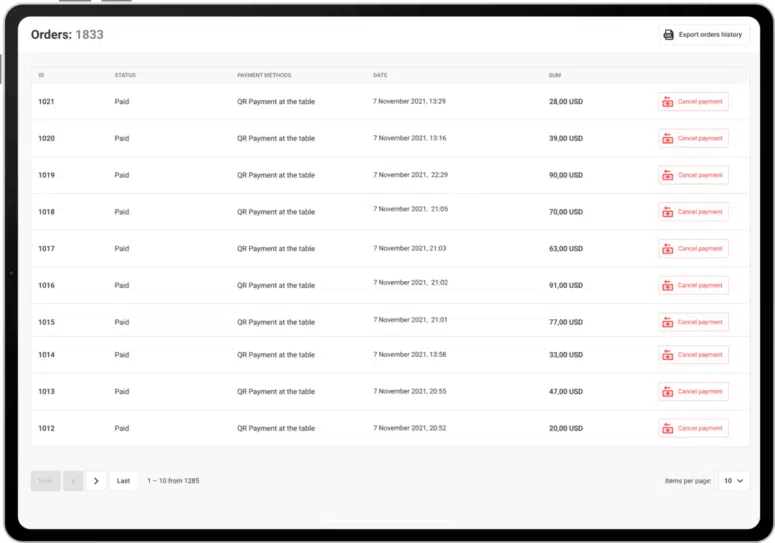Sort by the Sum column header
The height and width of the screenshot is (543, 775).
(x=555, y=75)
